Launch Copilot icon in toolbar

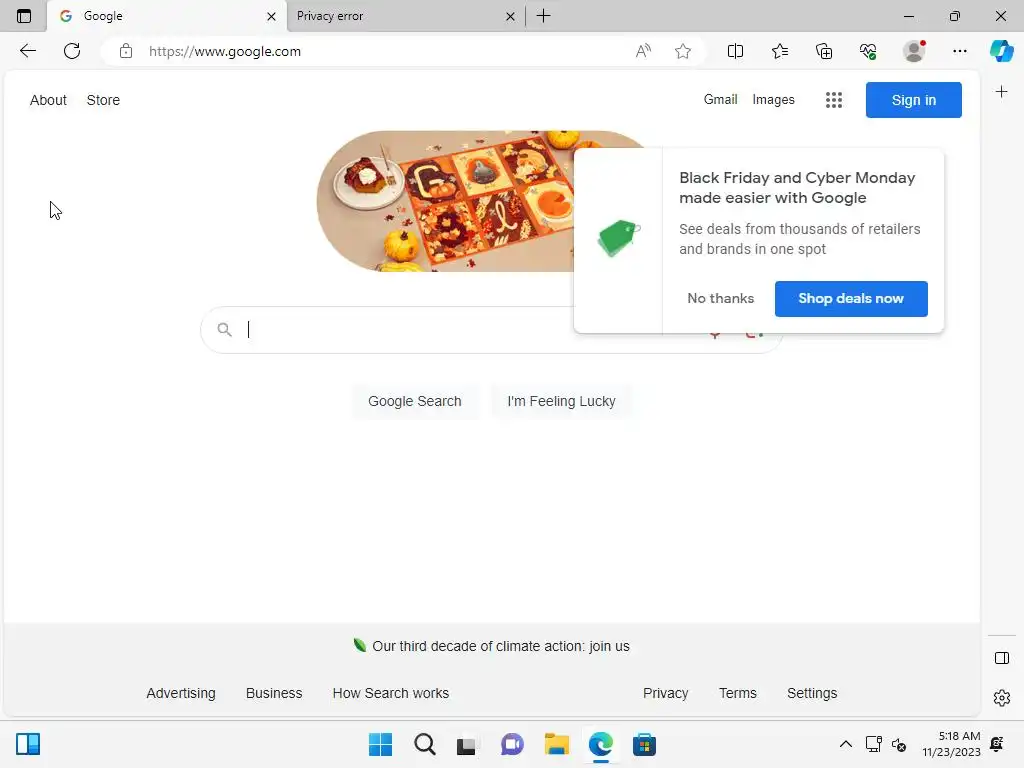click(1001, 51)
